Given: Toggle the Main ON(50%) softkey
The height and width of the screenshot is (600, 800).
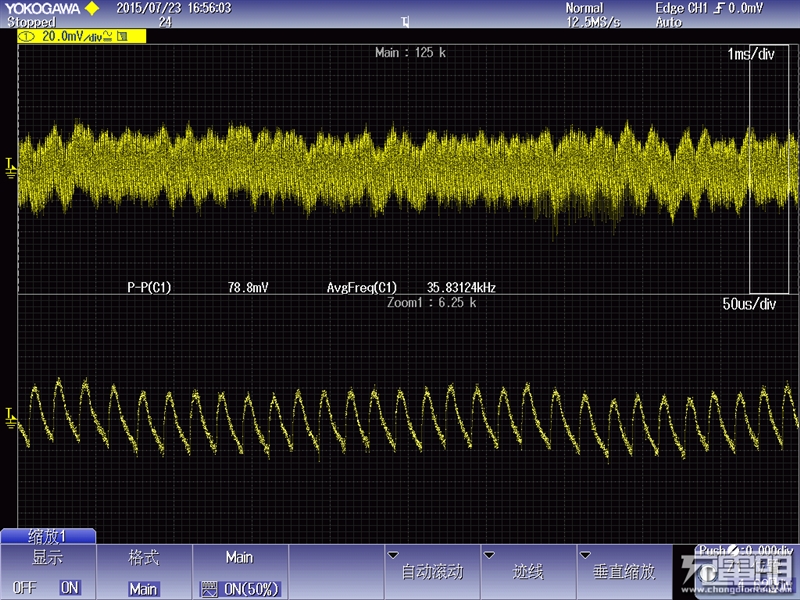Looking at the screenshot, I should point(240,572).
